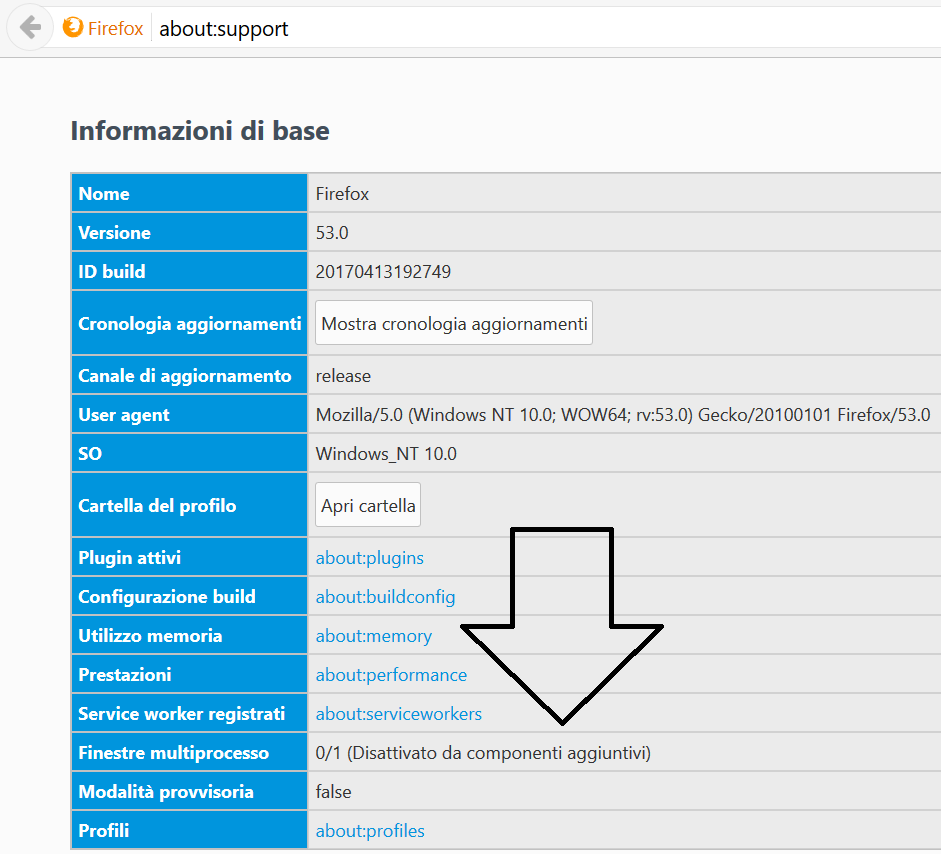Click build ID value 20170413192749
Viewport: 941px width, 854px height.
tap(383, 272)
